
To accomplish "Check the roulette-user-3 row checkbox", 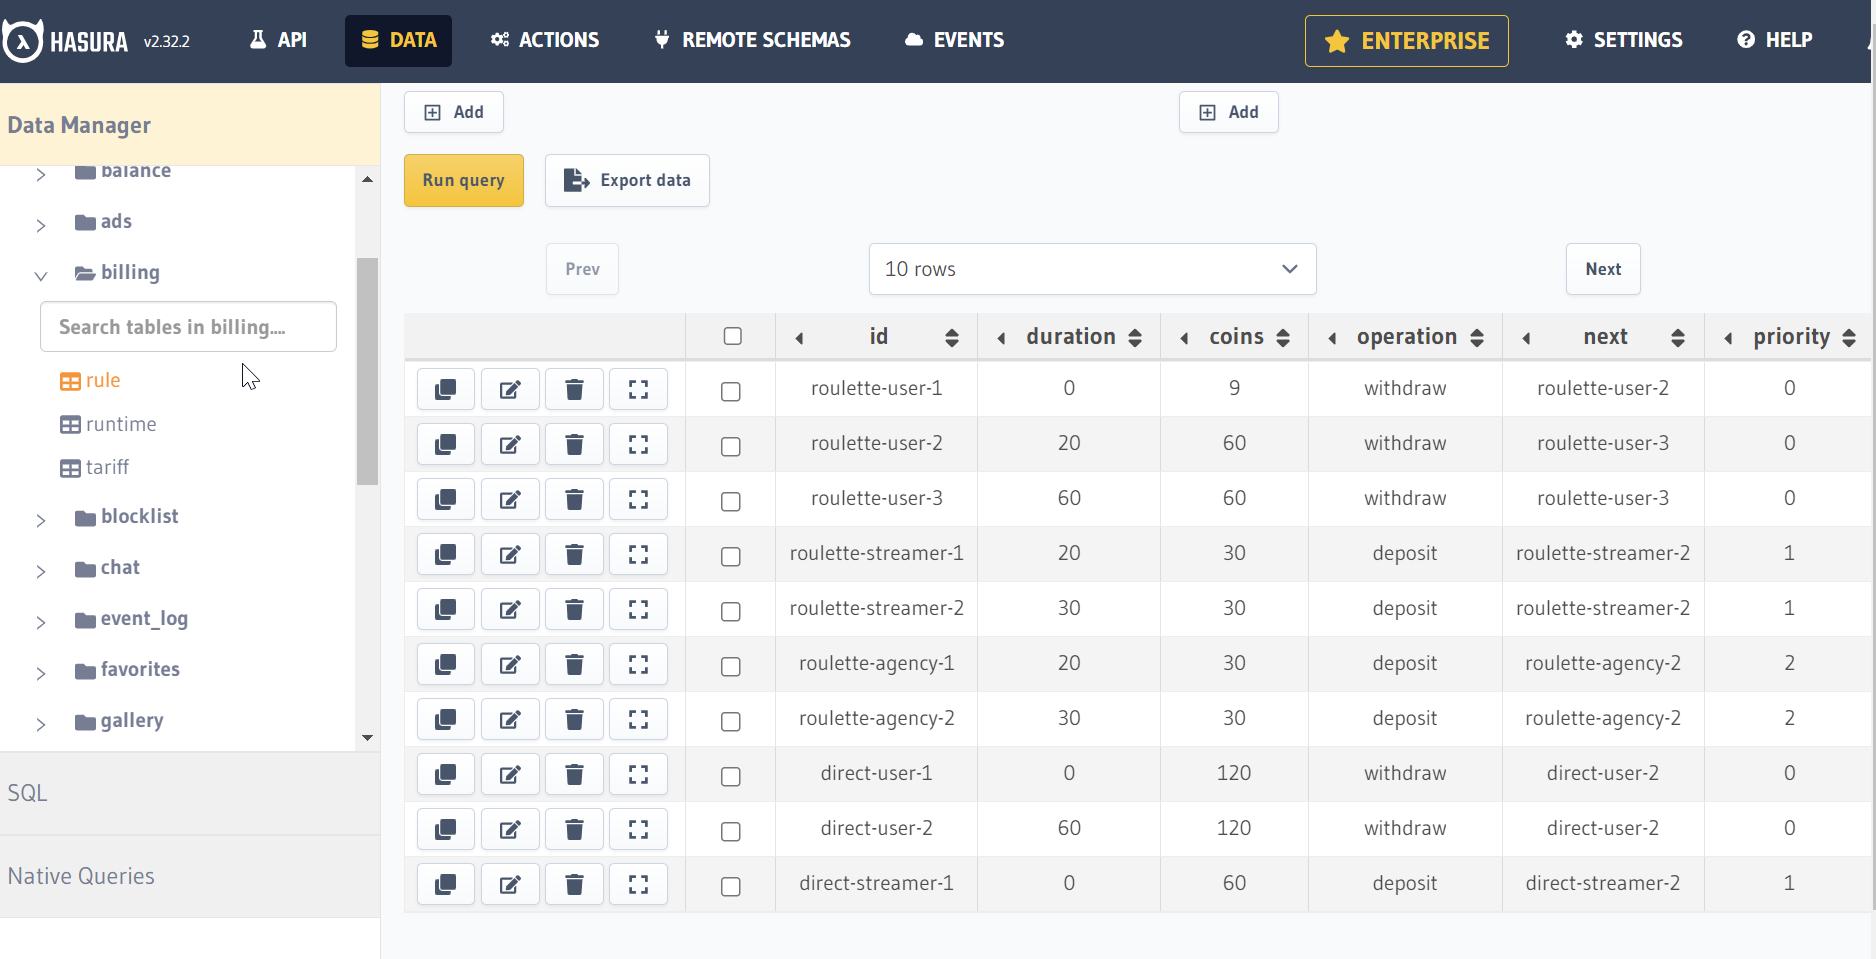I will (x=731, y=501).
